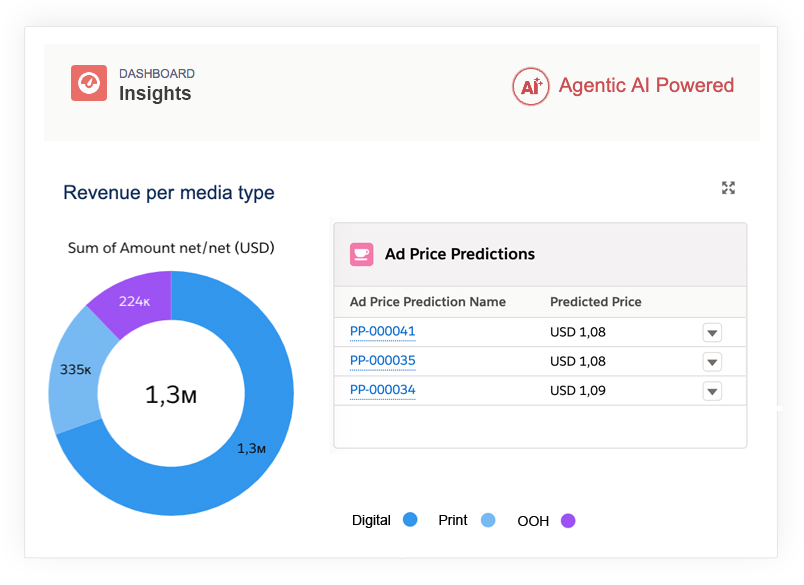
Task: Click the Sum of Amount net/net (USD) label
Action: pyautogui.click(x=171, y=248)
